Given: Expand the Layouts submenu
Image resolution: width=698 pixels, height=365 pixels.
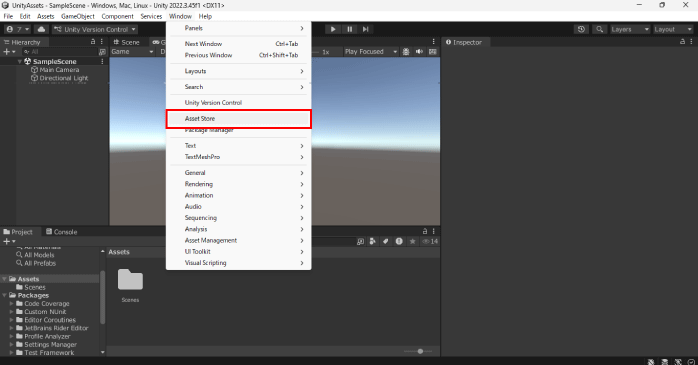Looking at the screenshot, I should pyautogui.click(x=239, y=71).
